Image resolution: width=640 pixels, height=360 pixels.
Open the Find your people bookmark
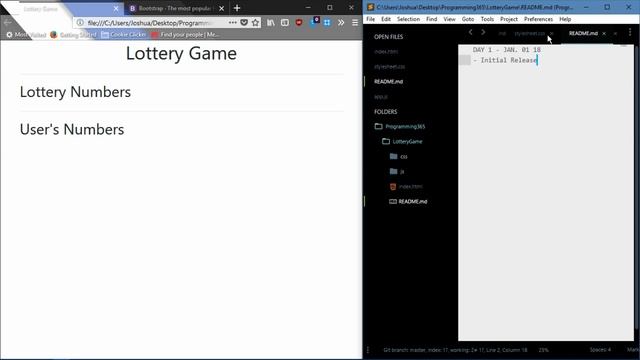(186, 35)
